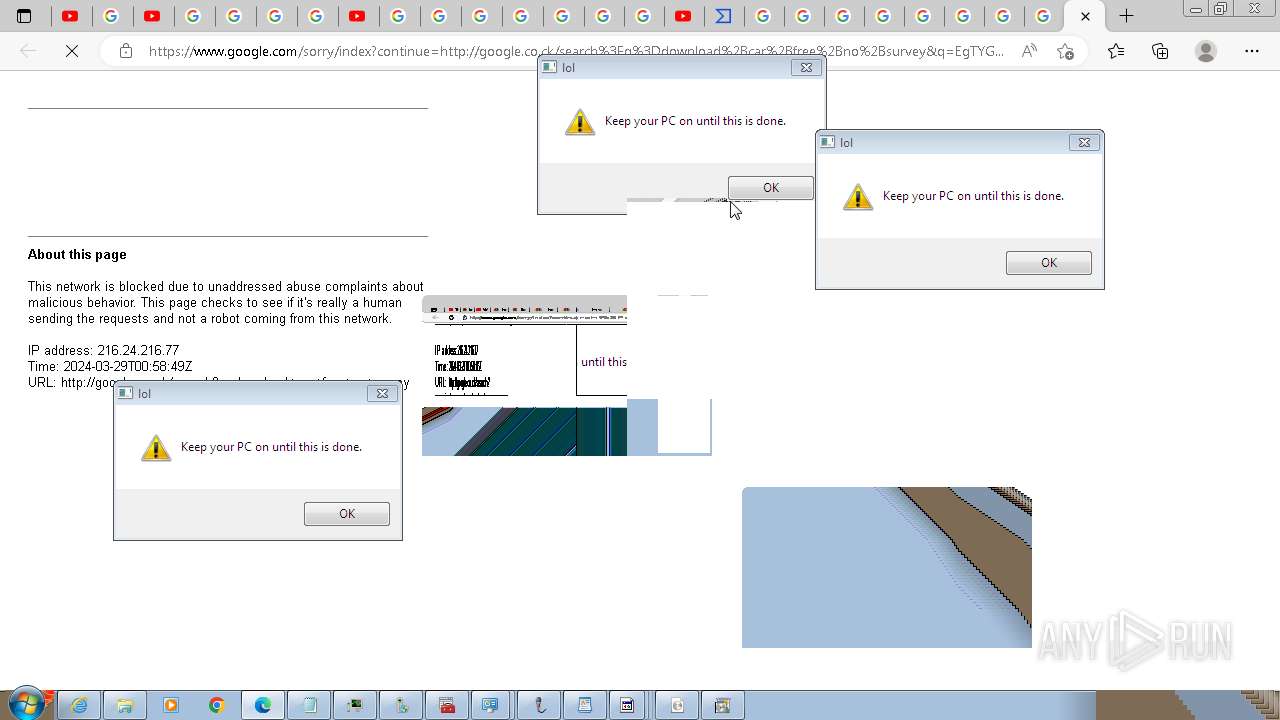
Task: Open the browser profile avatar
Action: point(1206,51)
